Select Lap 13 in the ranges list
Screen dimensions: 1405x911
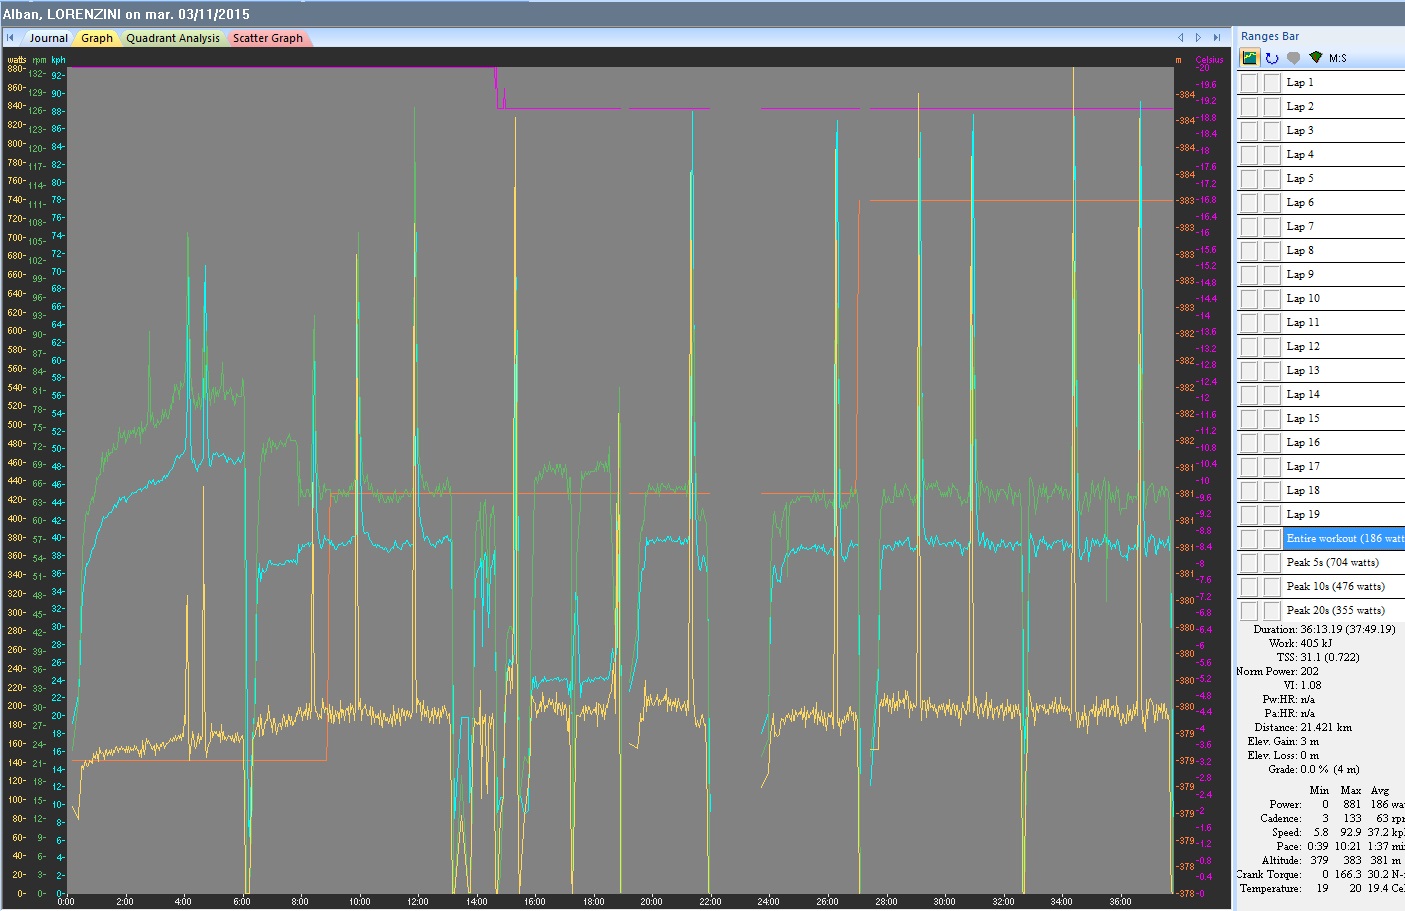(x=1344, y=370)
